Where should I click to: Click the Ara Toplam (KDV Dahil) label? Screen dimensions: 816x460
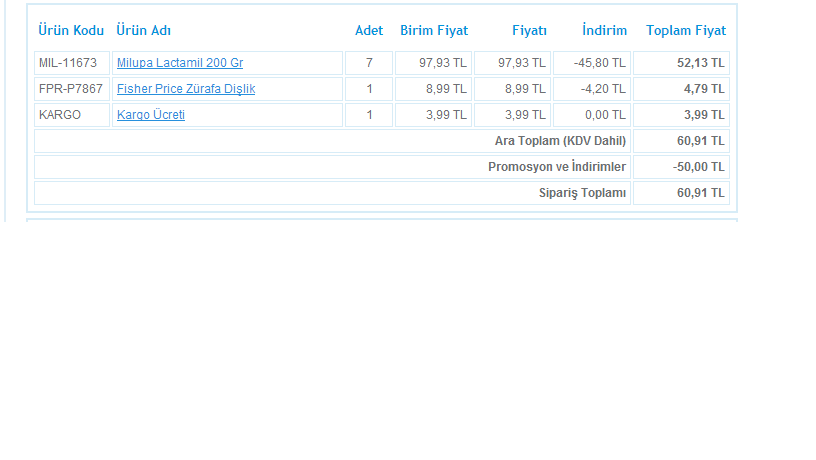coord(560,141)
